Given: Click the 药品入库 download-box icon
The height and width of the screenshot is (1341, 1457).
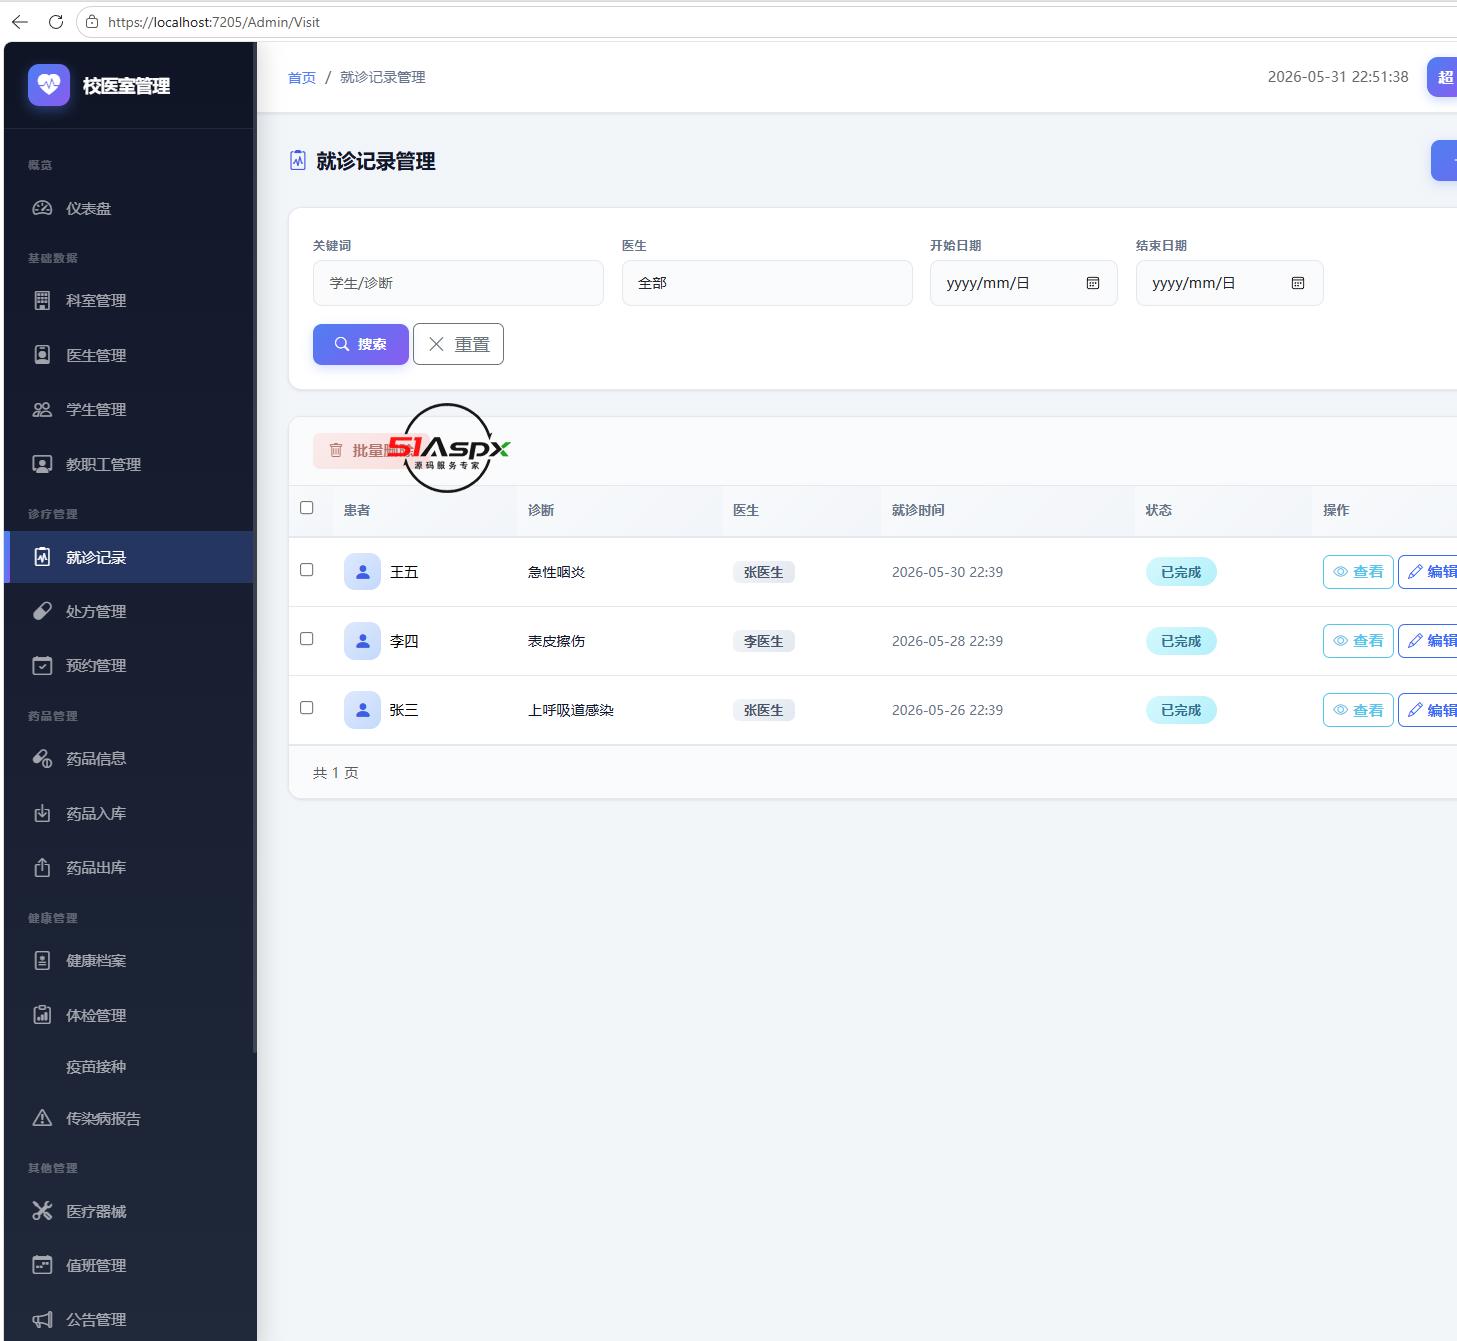Looking at the screenshot, I should coord(42,813).
